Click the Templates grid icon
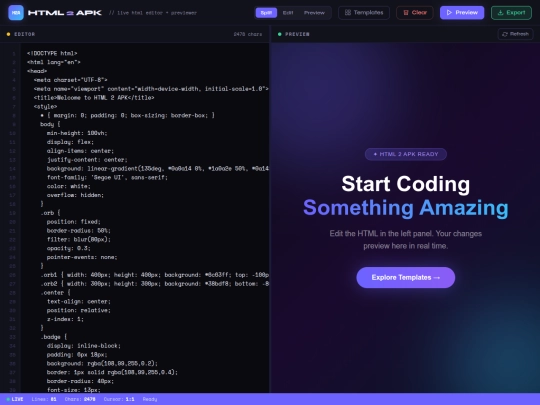540x405 pixels. (347, 13)
